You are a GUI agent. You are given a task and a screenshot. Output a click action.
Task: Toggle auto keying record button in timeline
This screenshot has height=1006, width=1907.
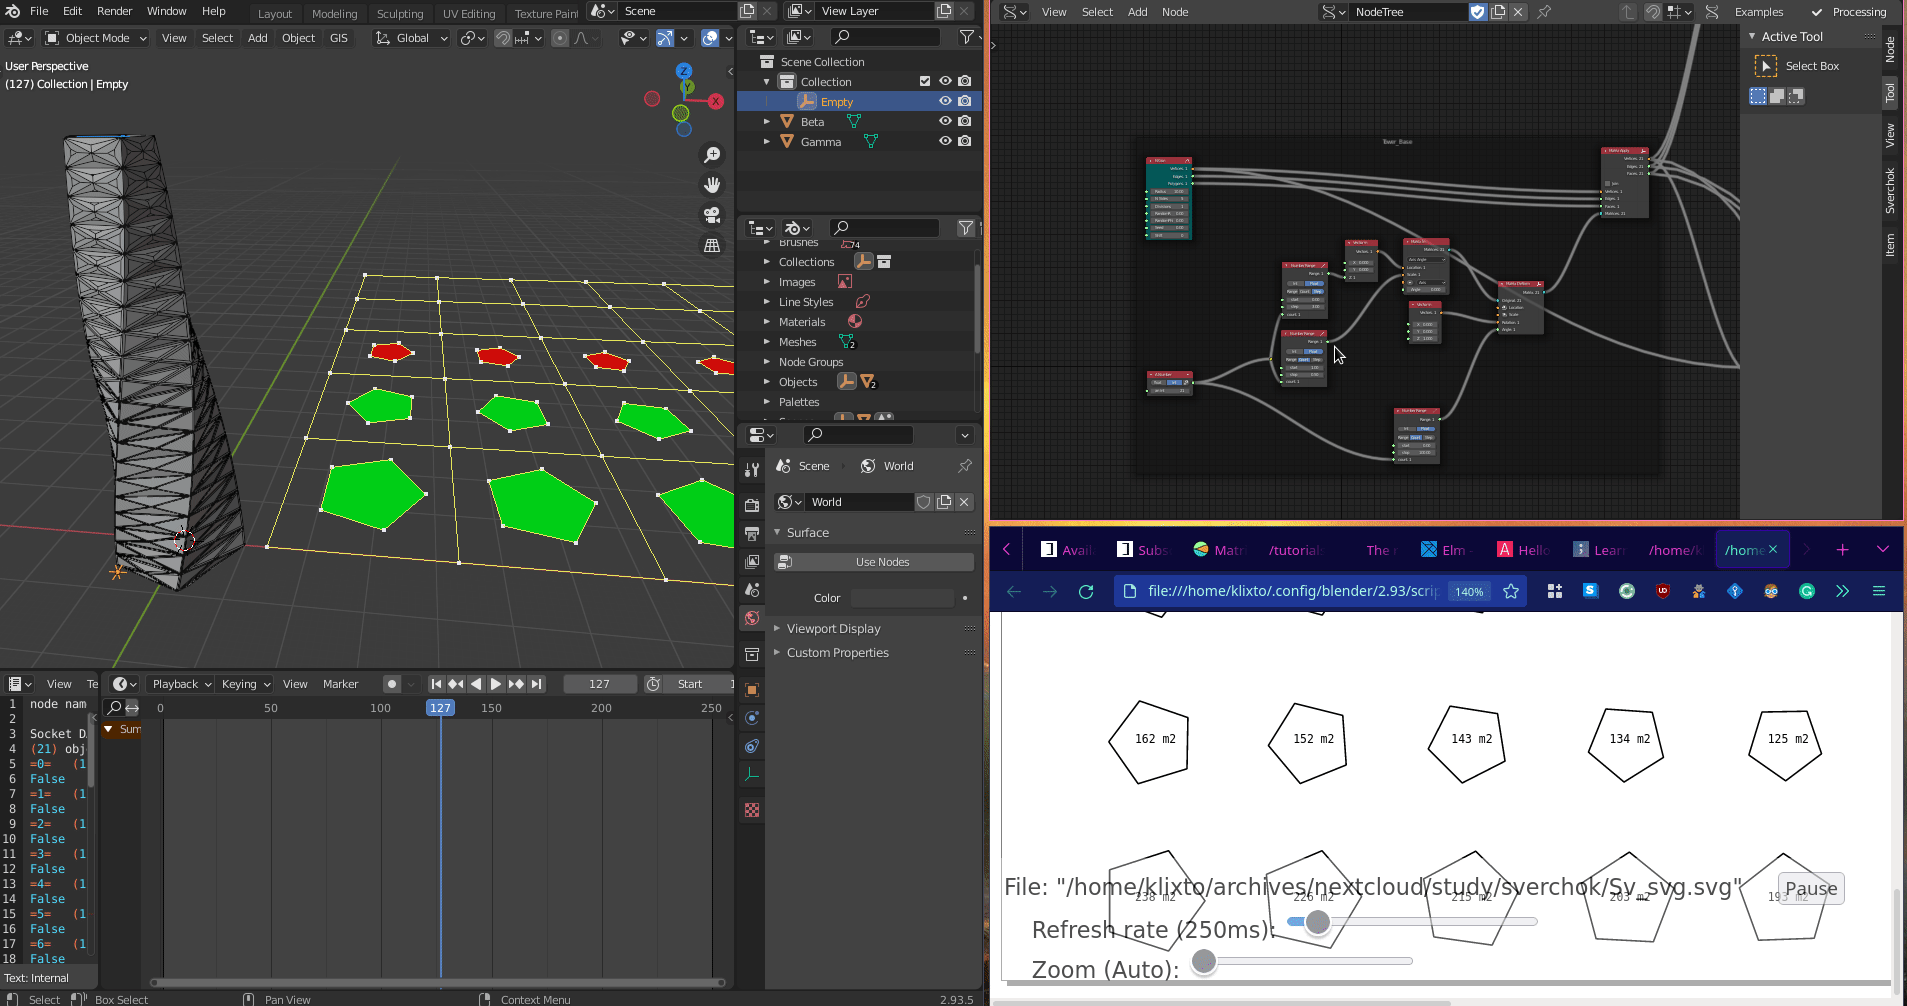[x=392, y=684]
